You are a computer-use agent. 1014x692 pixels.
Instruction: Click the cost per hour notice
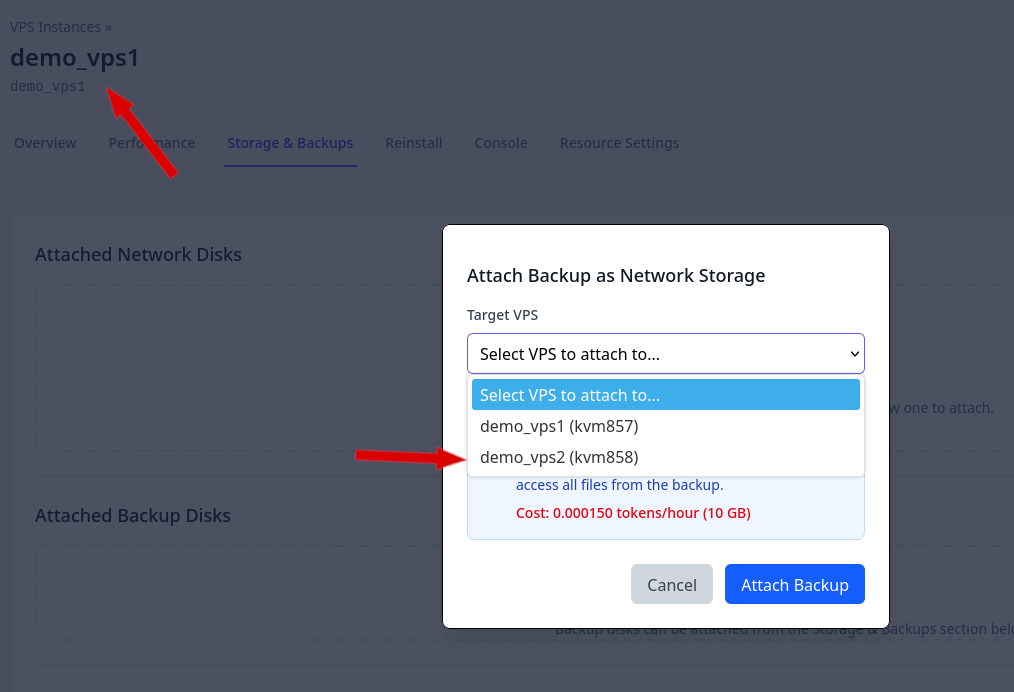631,511
